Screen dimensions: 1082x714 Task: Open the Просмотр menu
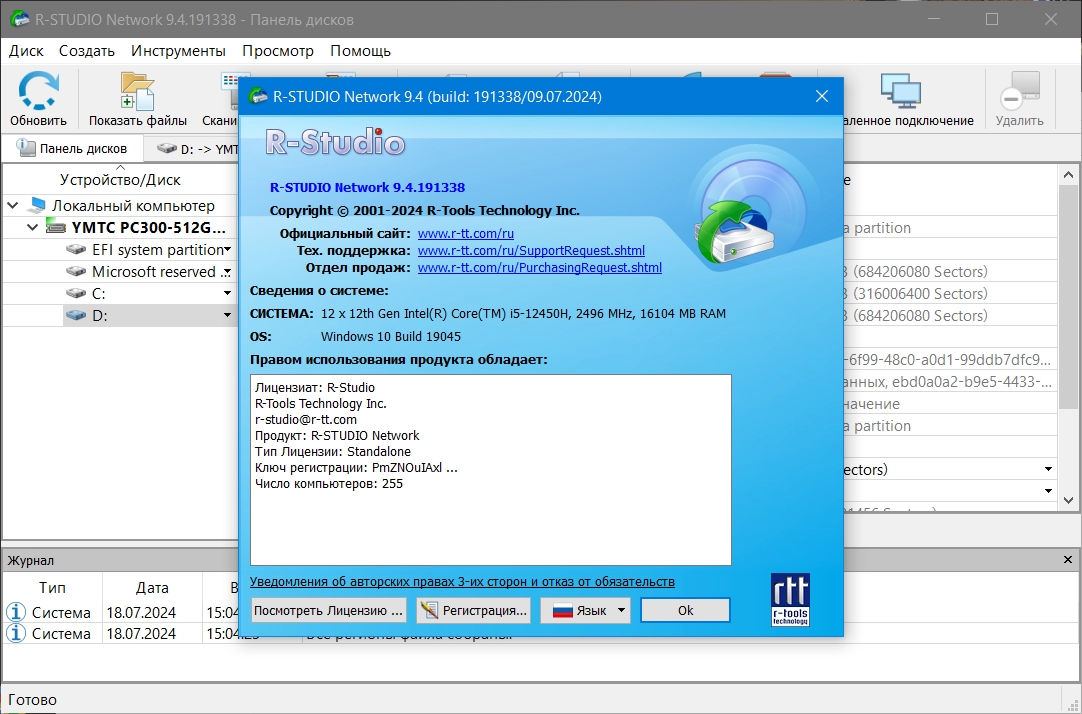point(277,51)
